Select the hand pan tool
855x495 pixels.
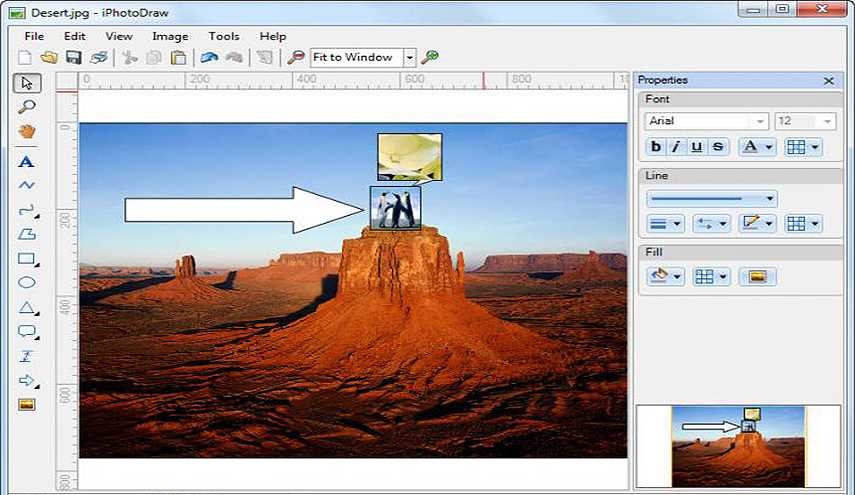coord(27,131)
